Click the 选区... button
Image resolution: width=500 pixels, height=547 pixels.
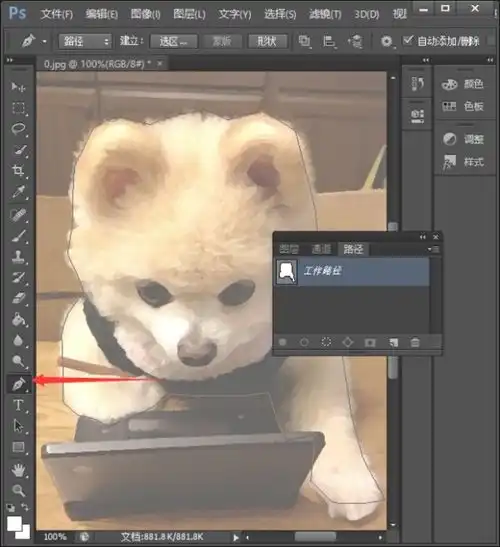(174, 42)
